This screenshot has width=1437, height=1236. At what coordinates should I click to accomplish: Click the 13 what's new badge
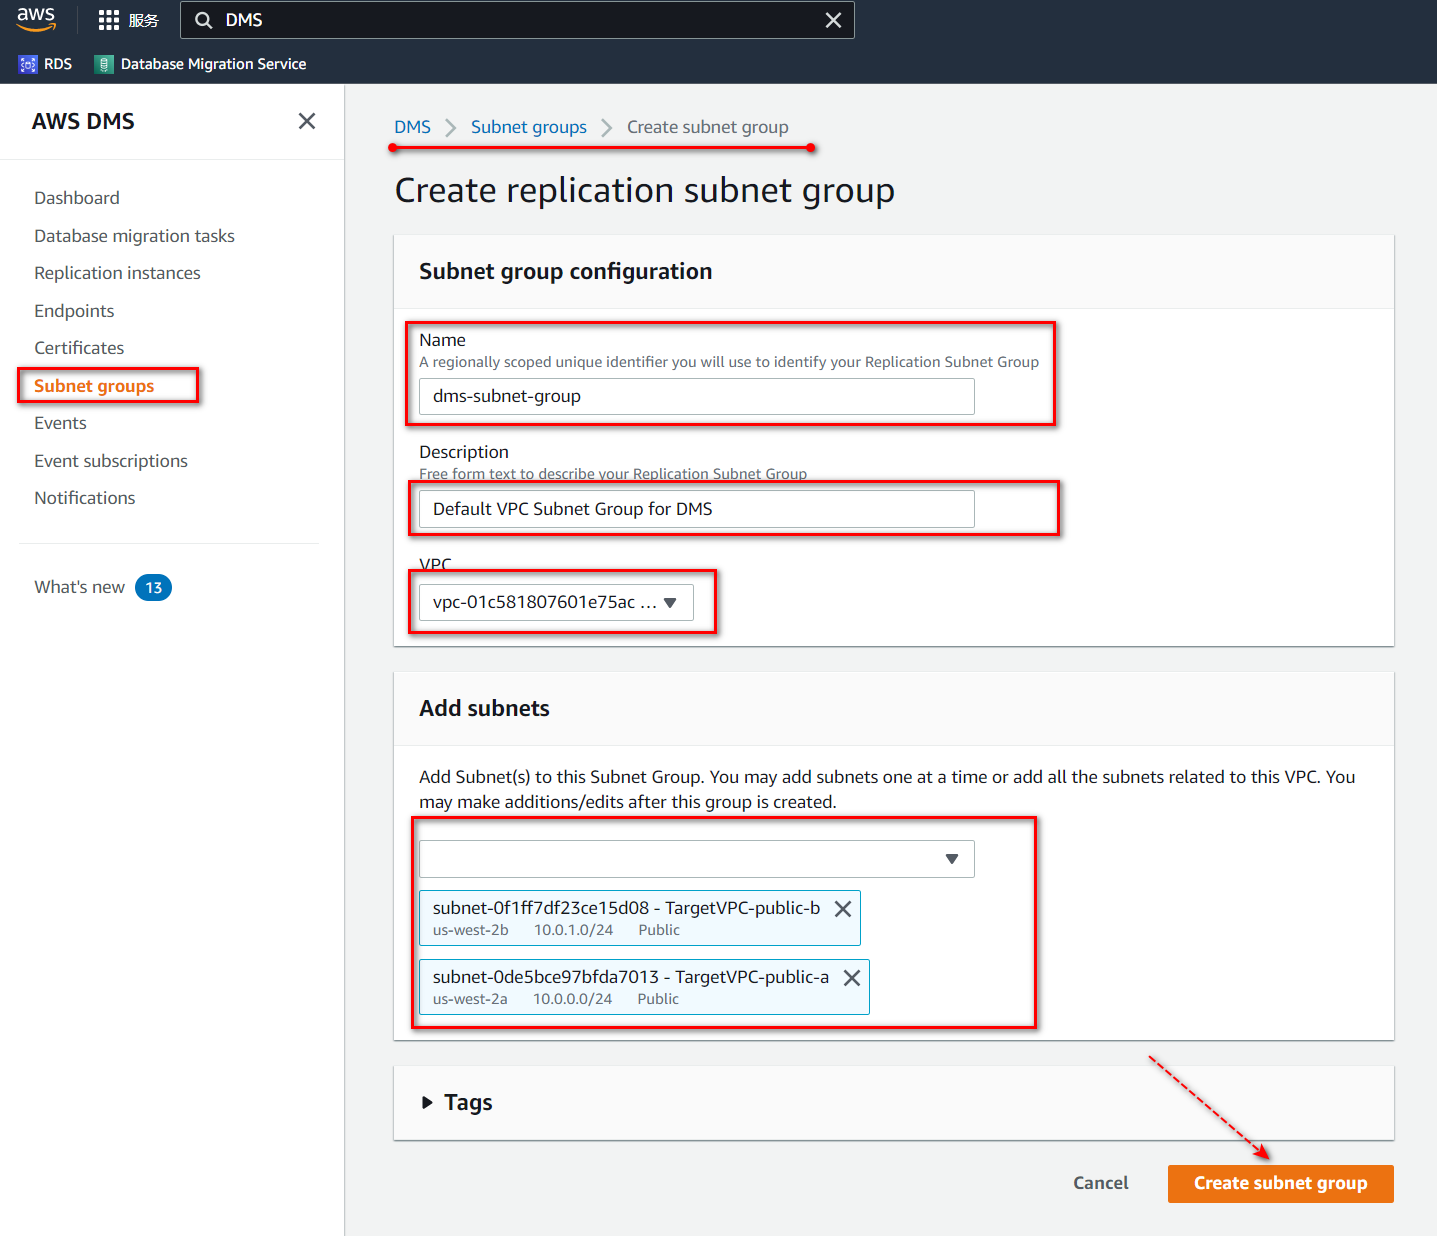coord(153,588)
